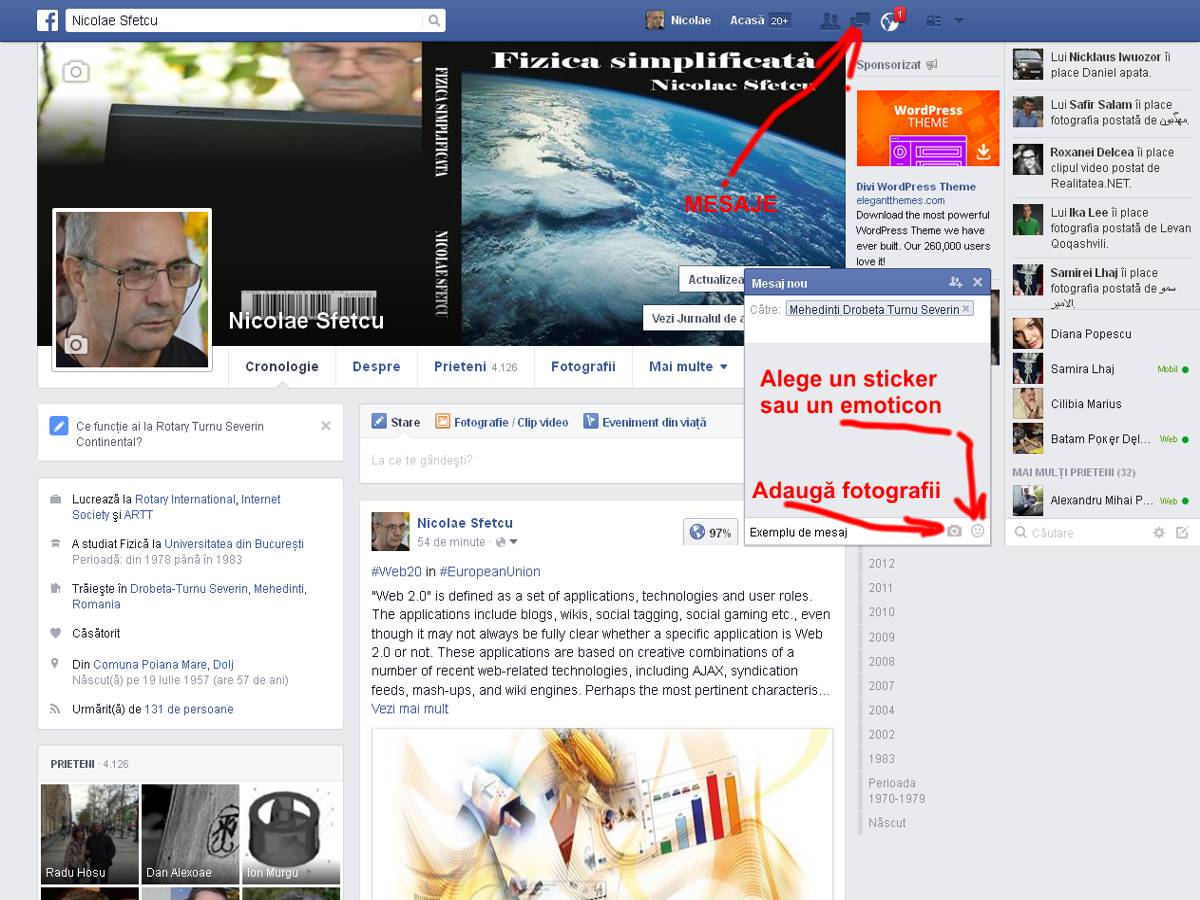Click the Divi WordPress Theme ad title
Image resolution: width=1200 pixels, height=900 pixels.
pyautogui.click(x=916, y=186)
